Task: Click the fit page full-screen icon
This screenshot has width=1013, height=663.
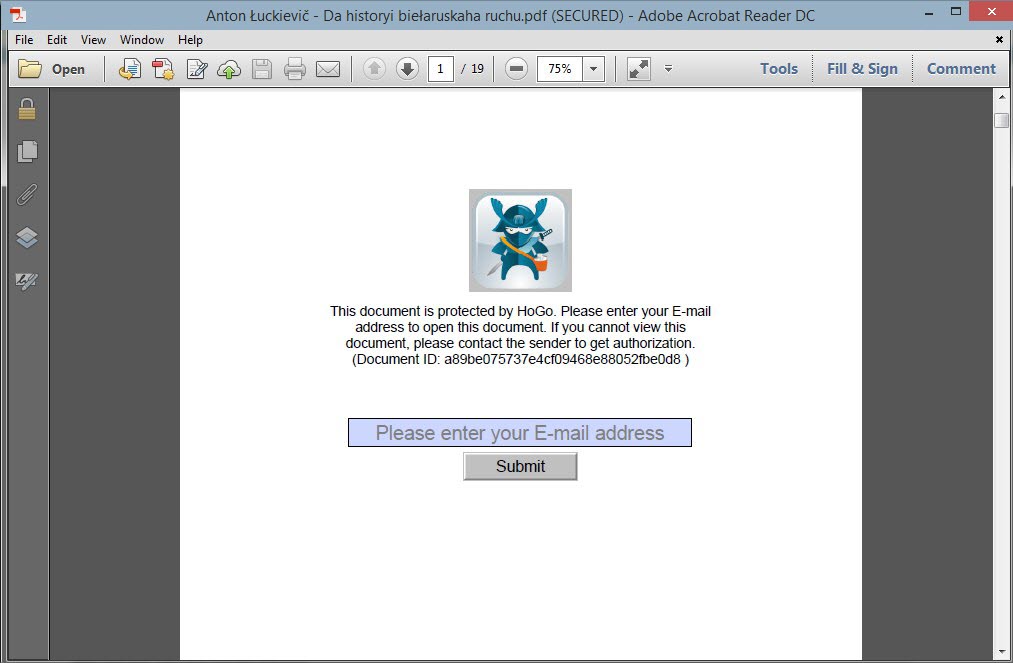Action: click(638, 68)
